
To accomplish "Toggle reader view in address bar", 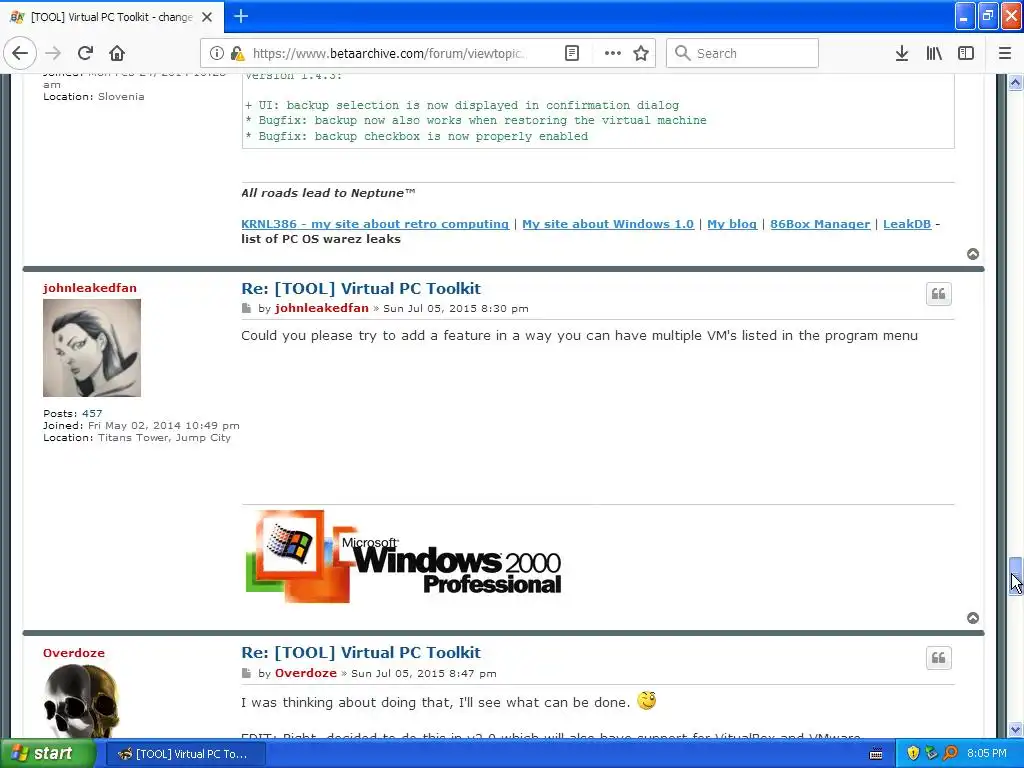I will (571, 53).
